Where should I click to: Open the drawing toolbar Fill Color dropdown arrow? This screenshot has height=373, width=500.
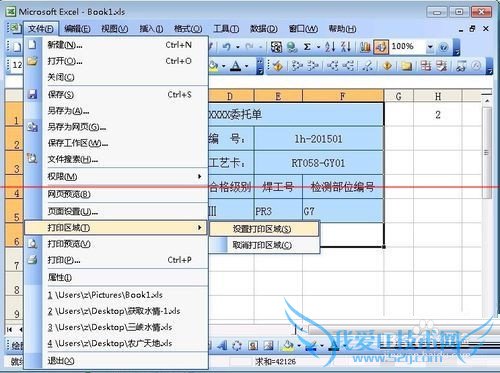pyautogui.click(x=299, y=346)
